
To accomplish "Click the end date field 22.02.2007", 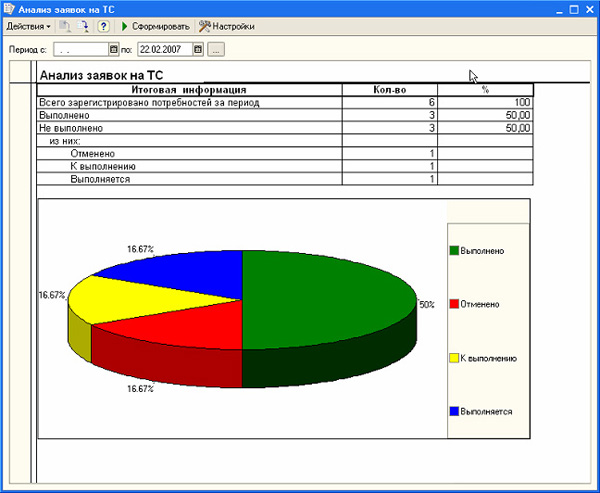I will [165, 49].
